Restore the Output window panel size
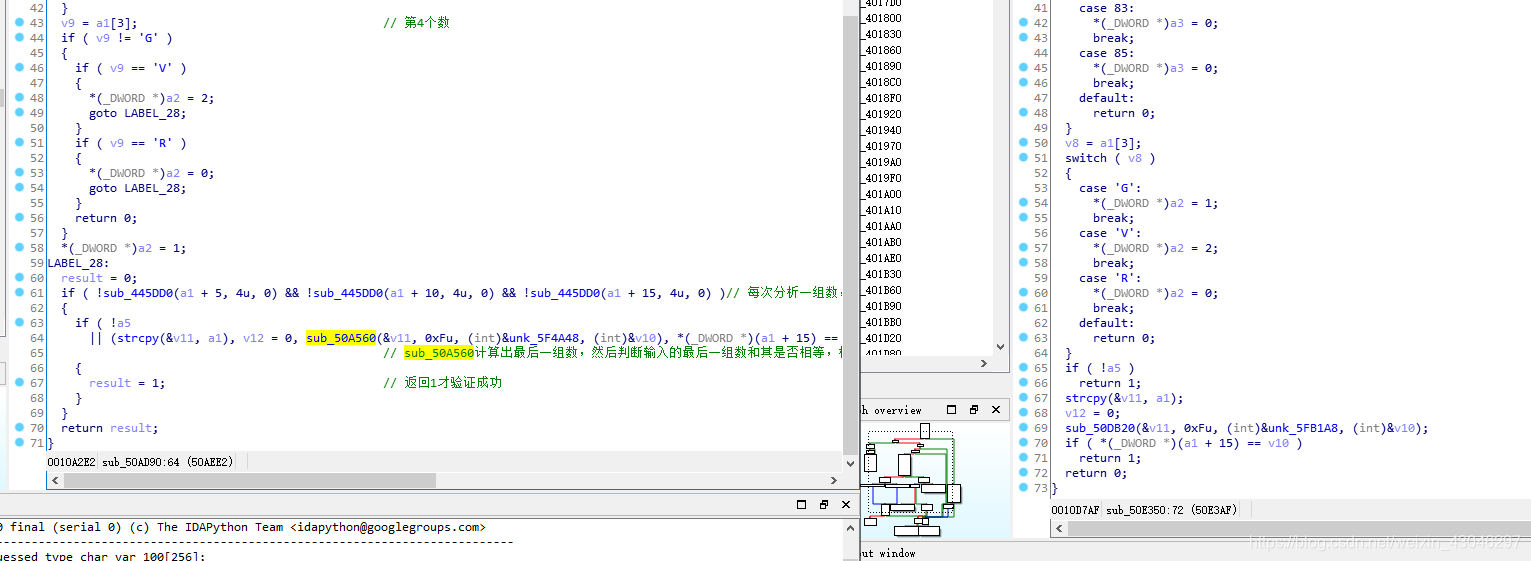 point(823,504)
